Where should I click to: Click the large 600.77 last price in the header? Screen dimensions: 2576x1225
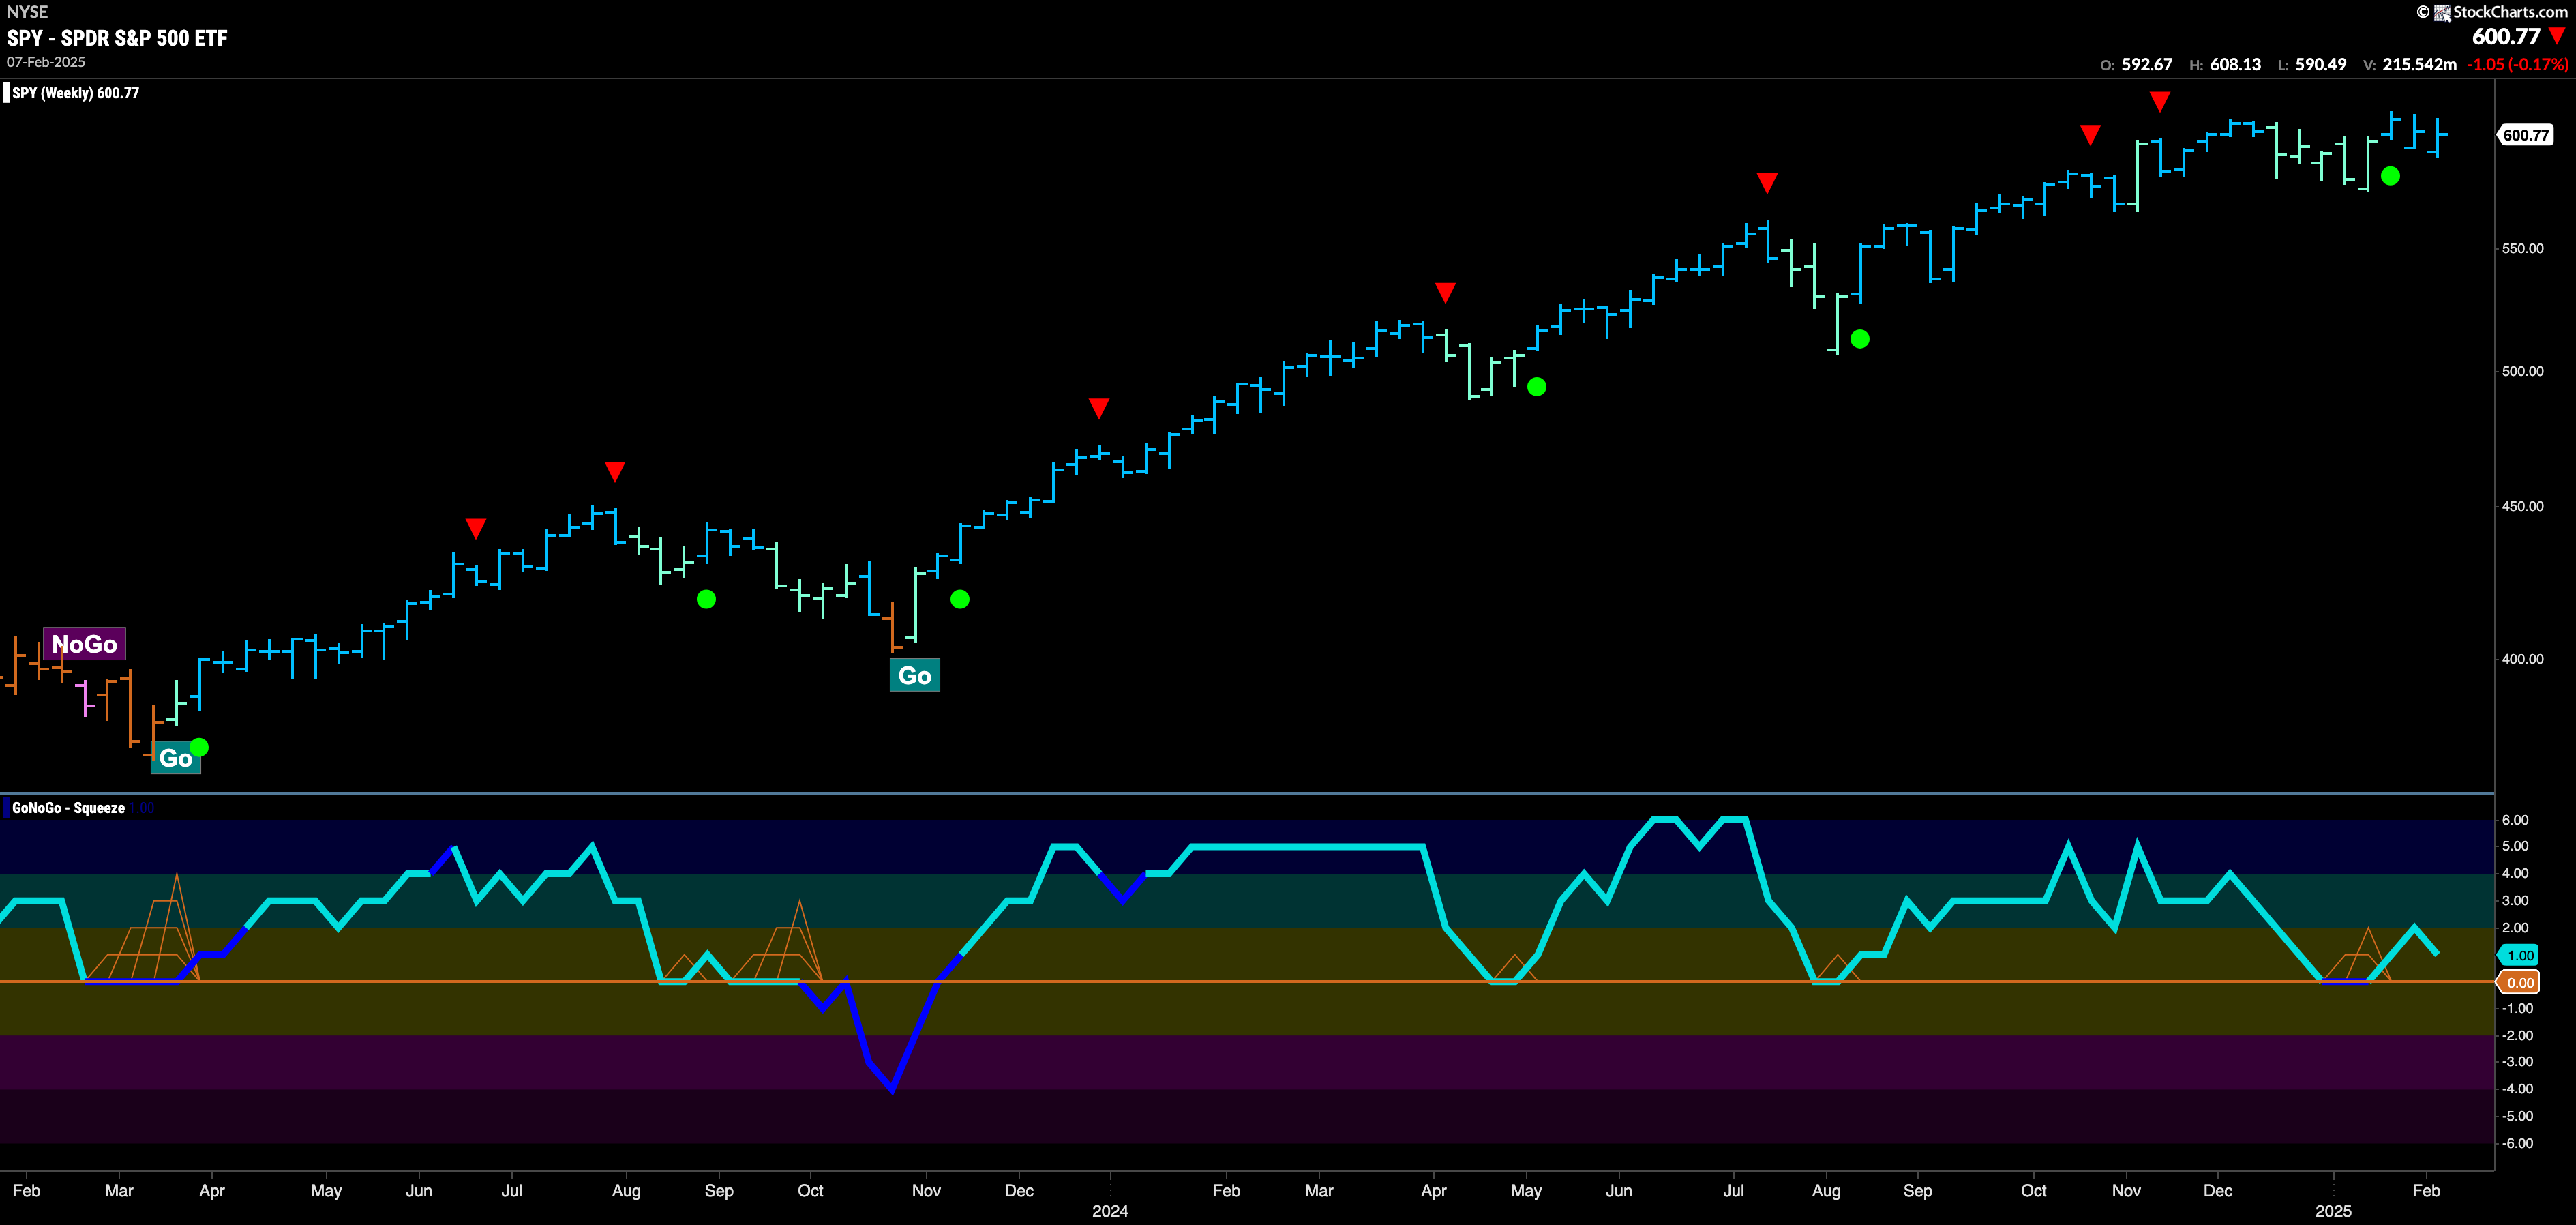2506,37
